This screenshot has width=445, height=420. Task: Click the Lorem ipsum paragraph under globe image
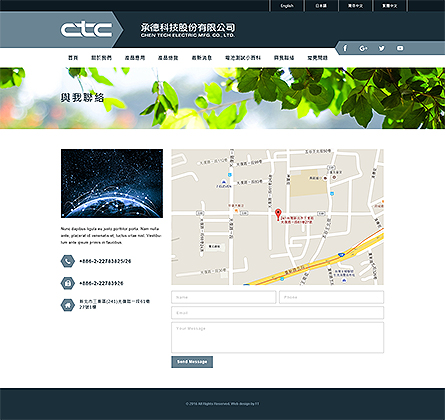(111, 236)
